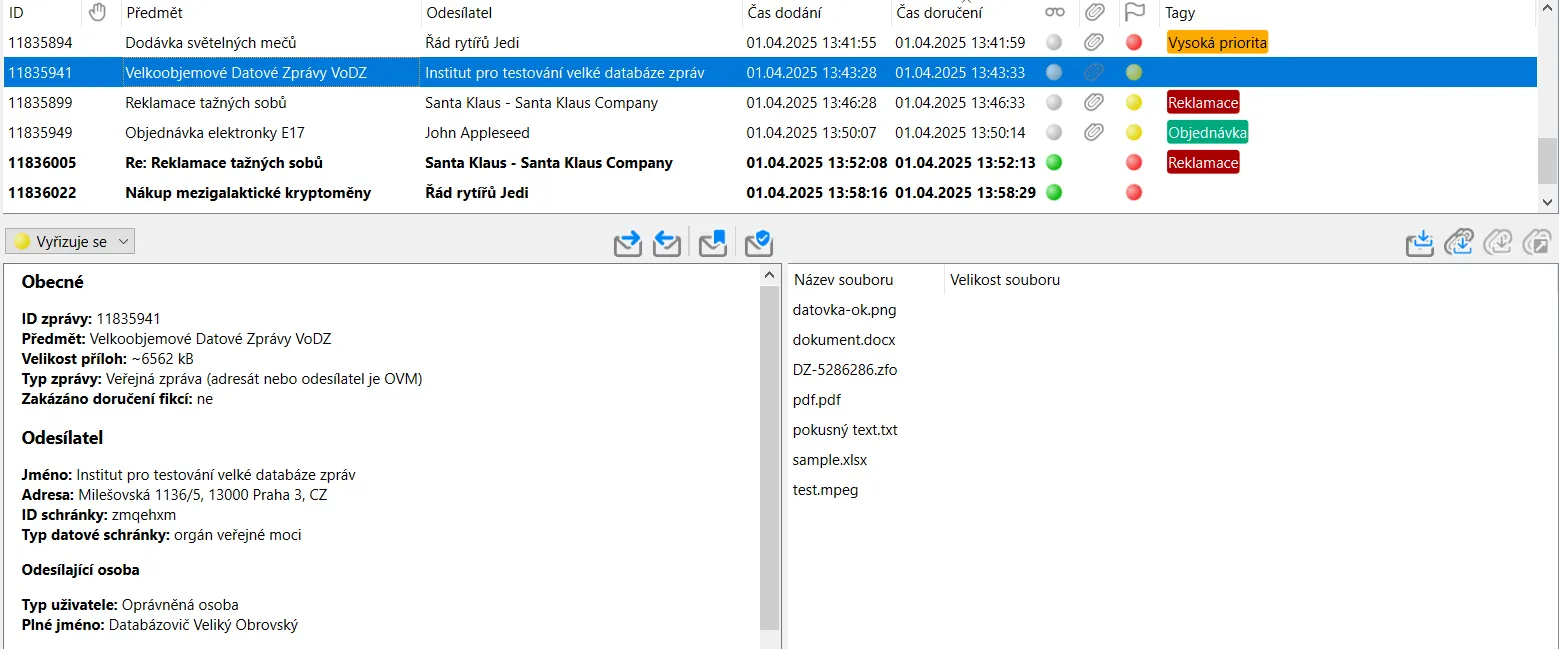Click message list scrollbar down arrow

[1548, 202]
